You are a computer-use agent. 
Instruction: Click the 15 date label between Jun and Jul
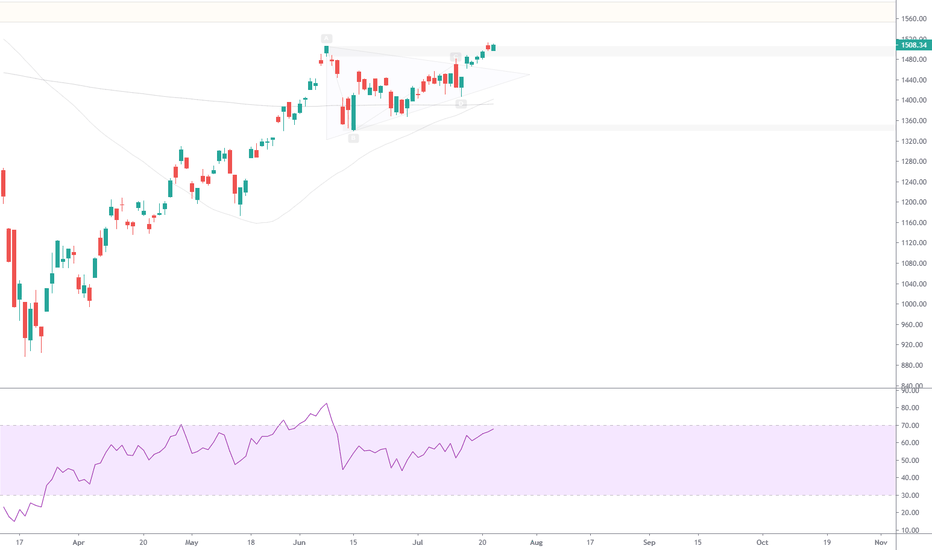pyautogui.click(x=353, y=542)
